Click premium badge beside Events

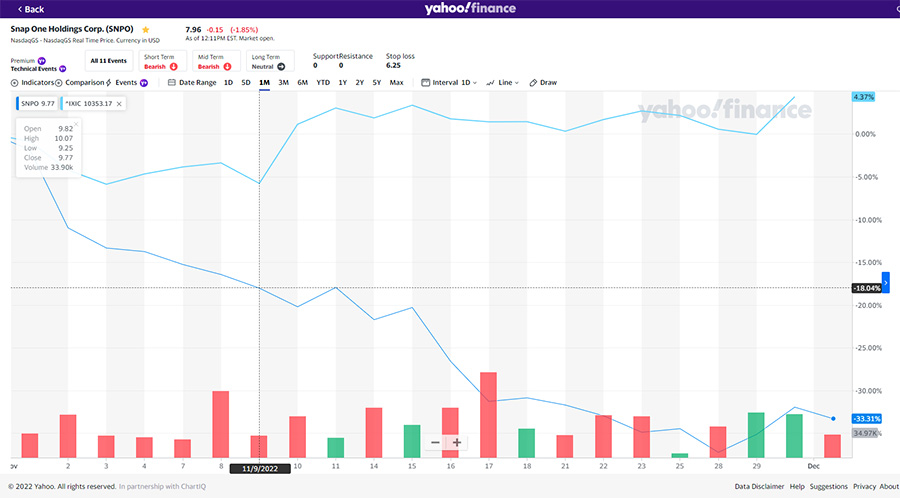coord(144,83)
